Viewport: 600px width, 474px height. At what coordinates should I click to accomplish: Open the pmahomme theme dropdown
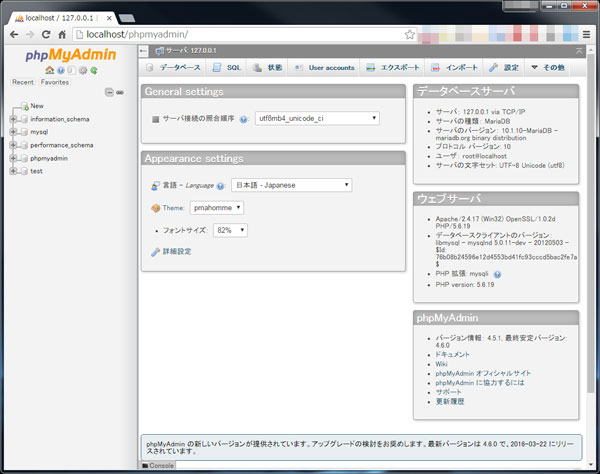(x=217, y=208)
